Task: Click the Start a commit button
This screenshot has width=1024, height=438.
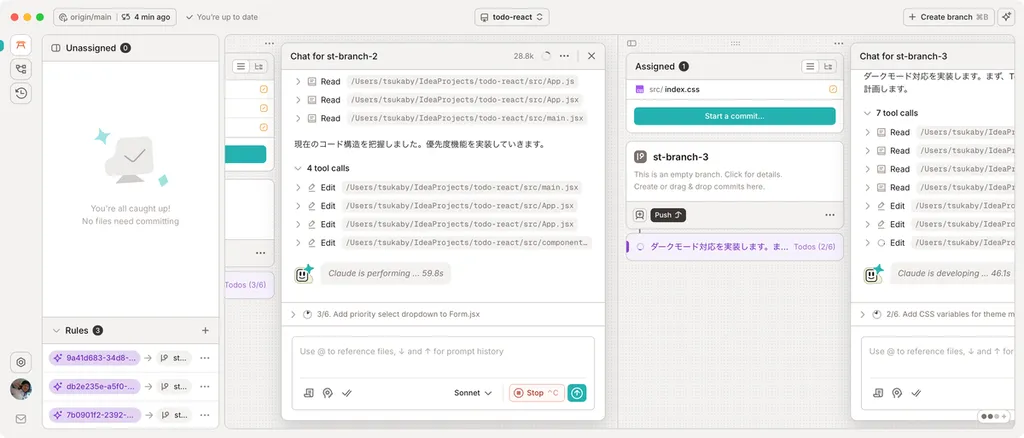Action: 734,116
